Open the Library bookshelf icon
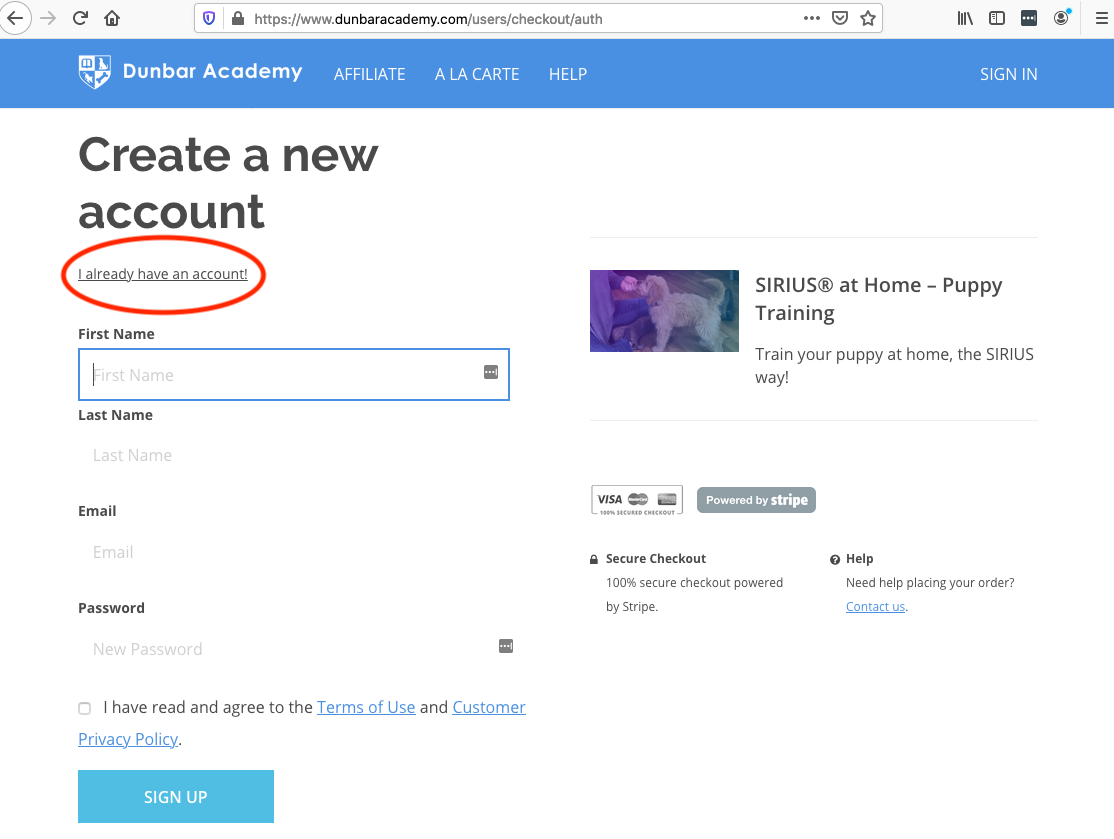The image size is (1114, 839). point(965,18)
